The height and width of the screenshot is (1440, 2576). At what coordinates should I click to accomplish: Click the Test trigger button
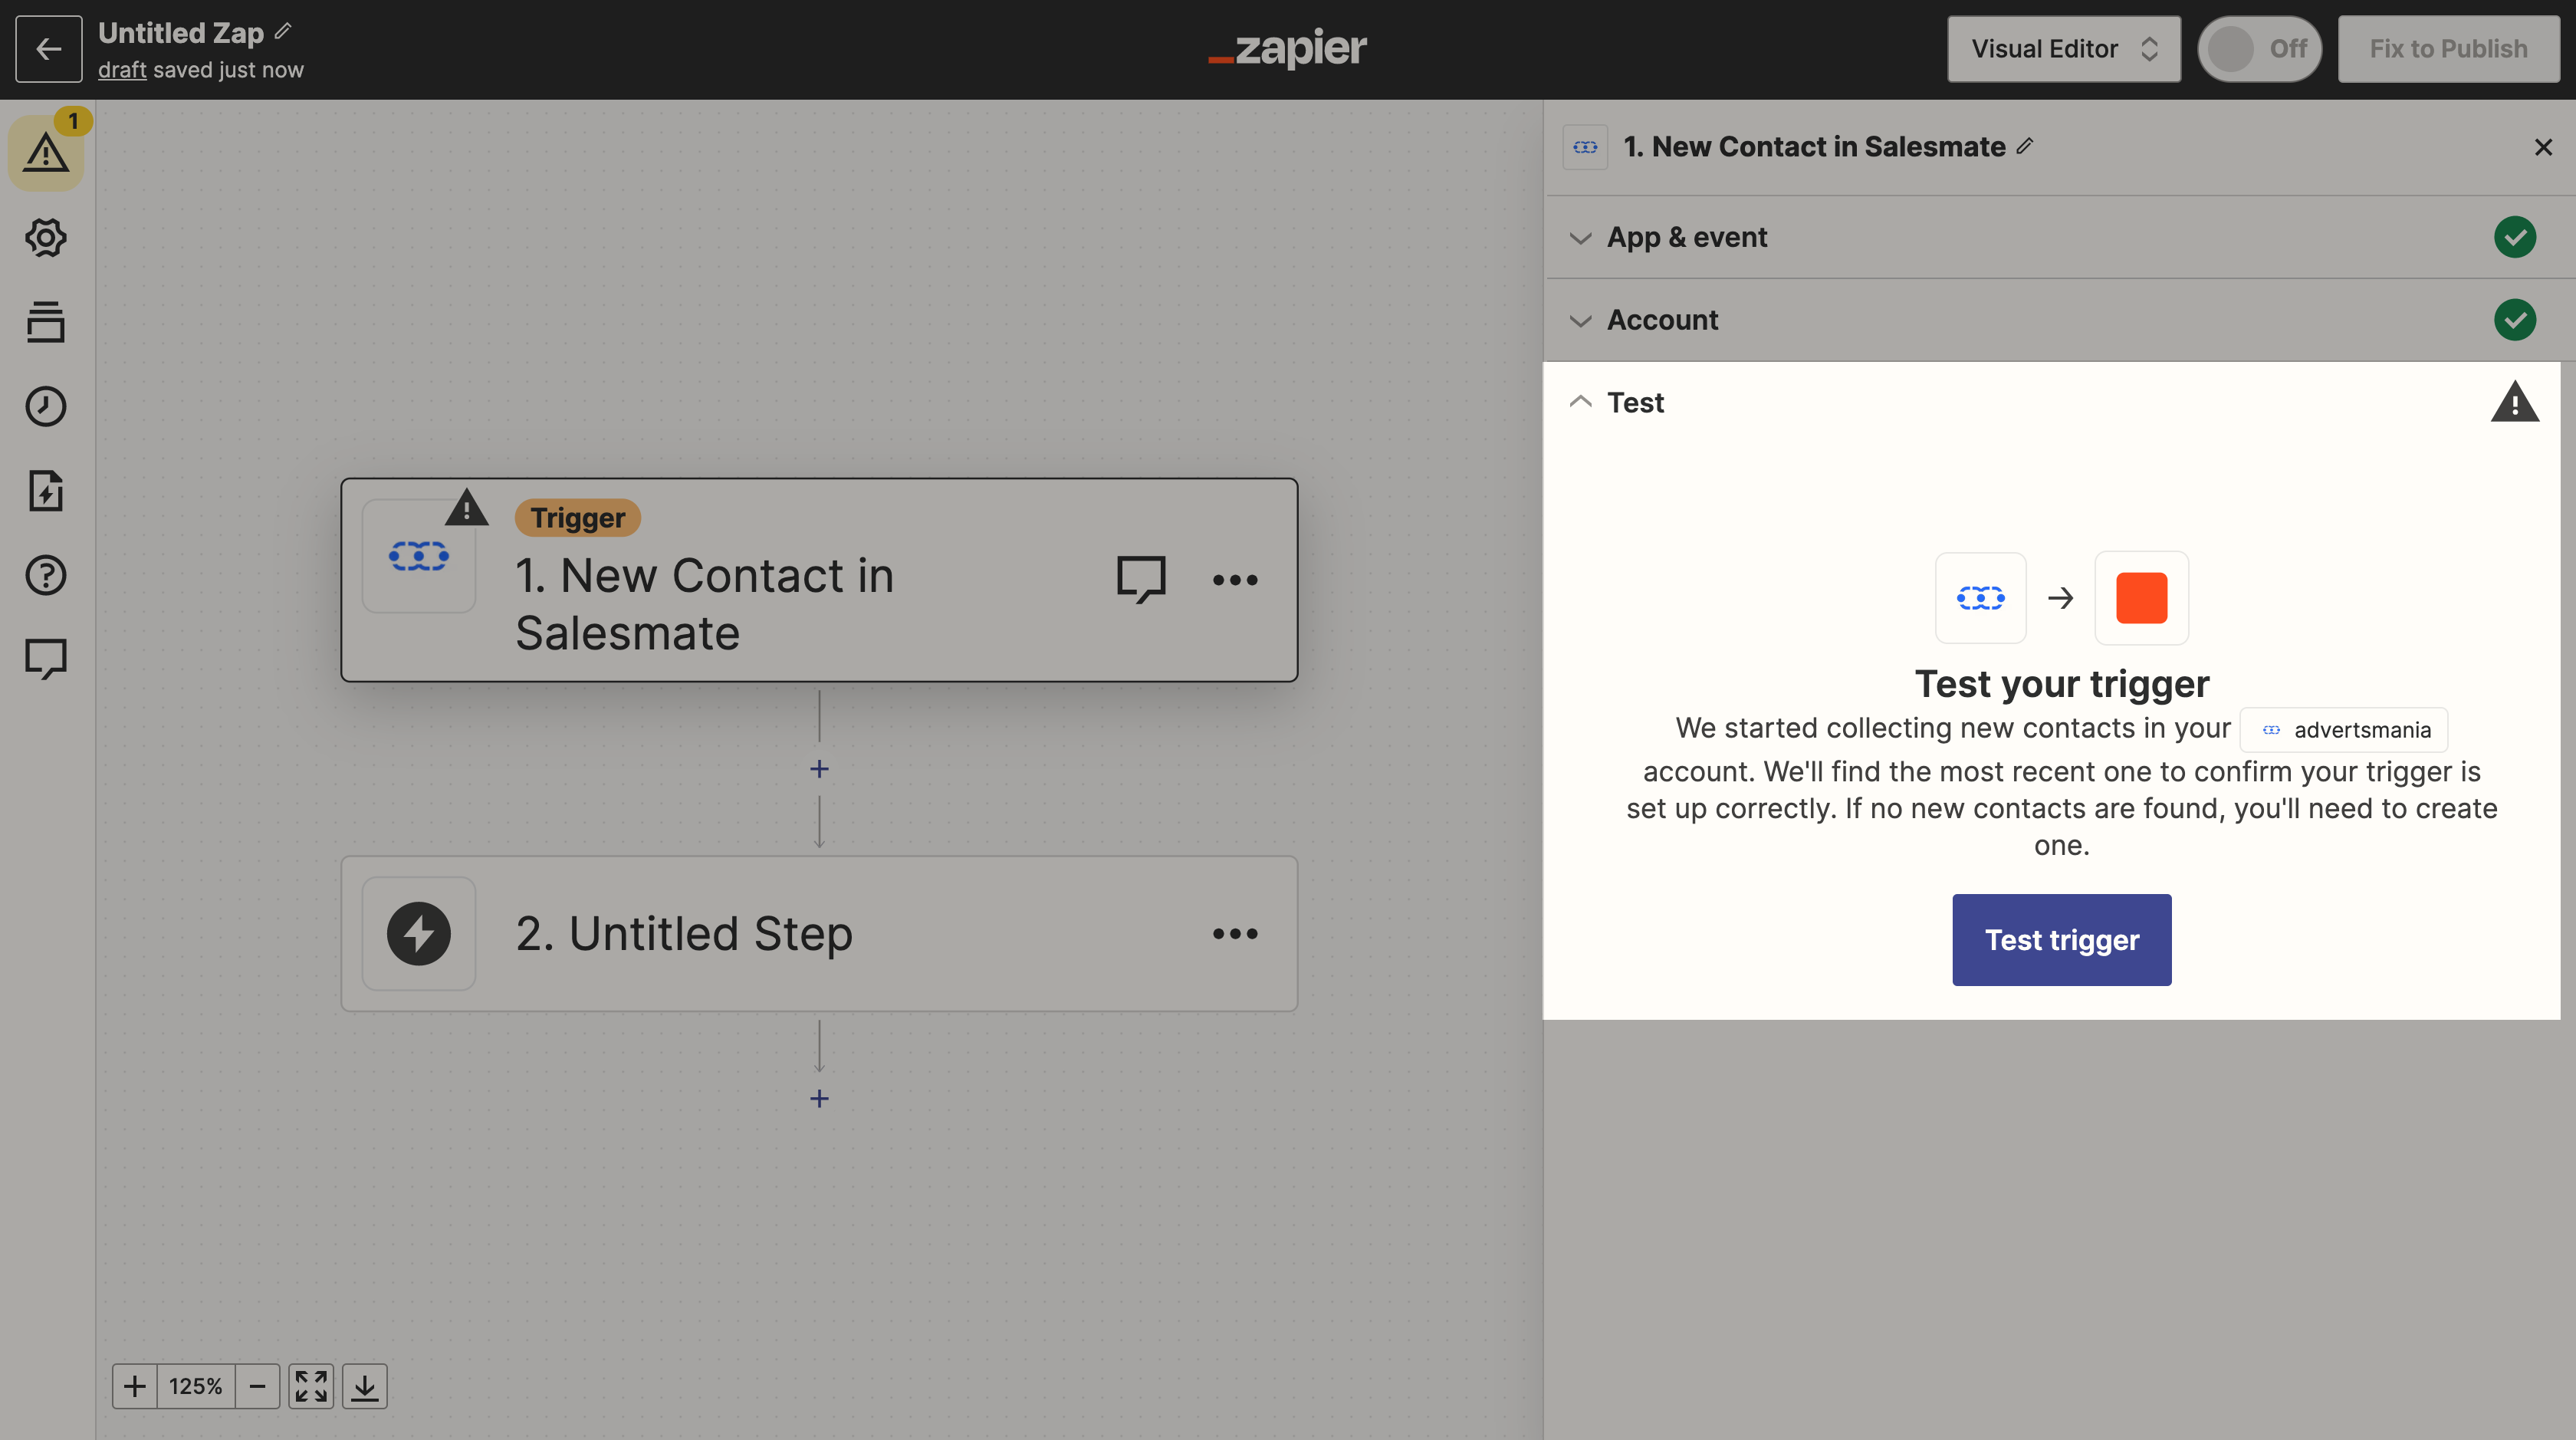pos(2061,940)
